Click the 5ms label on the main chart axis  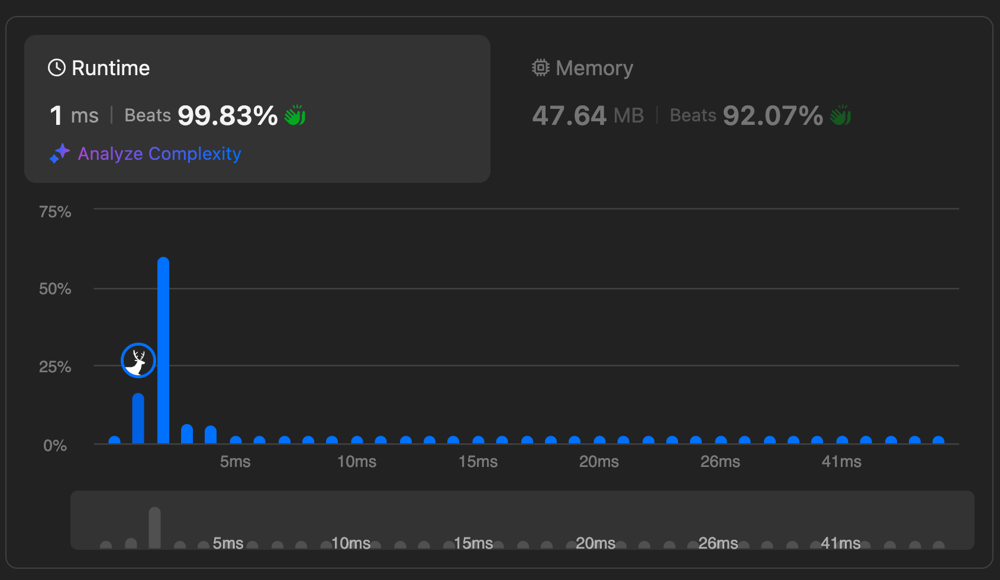235,462
